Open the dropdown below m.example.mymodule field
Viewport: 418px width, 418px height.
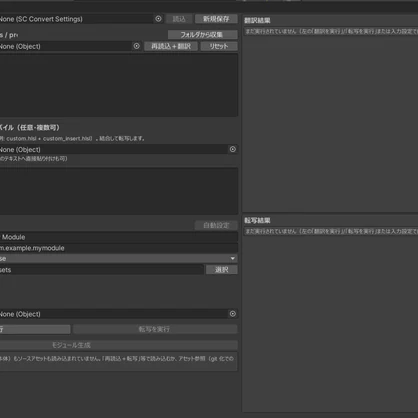click(119, 258)
